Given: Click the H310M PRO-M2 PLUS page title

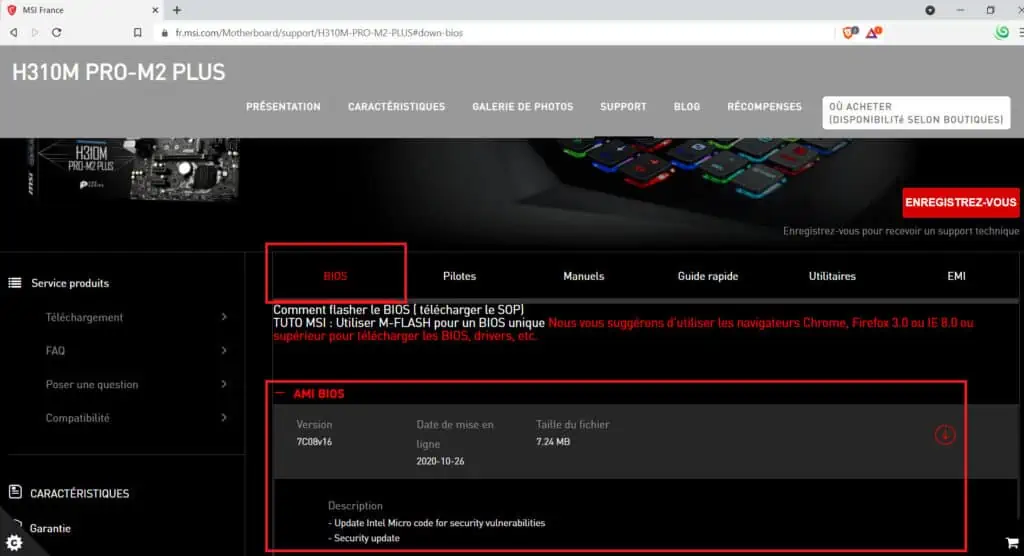Looking at the screenshot, I should pyautogui.click(x=118, y=72).
